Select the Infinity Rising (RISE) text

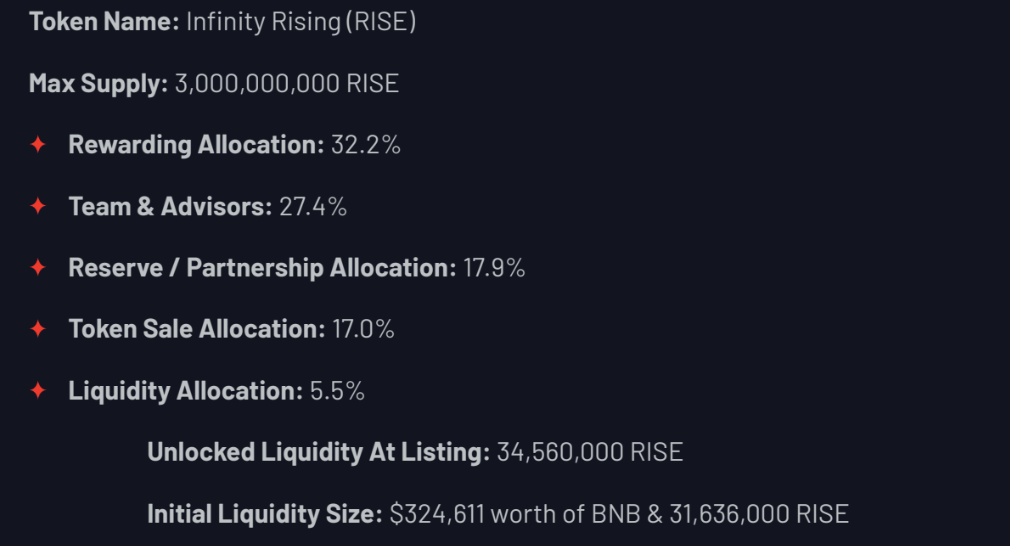[x=301, y=21]
